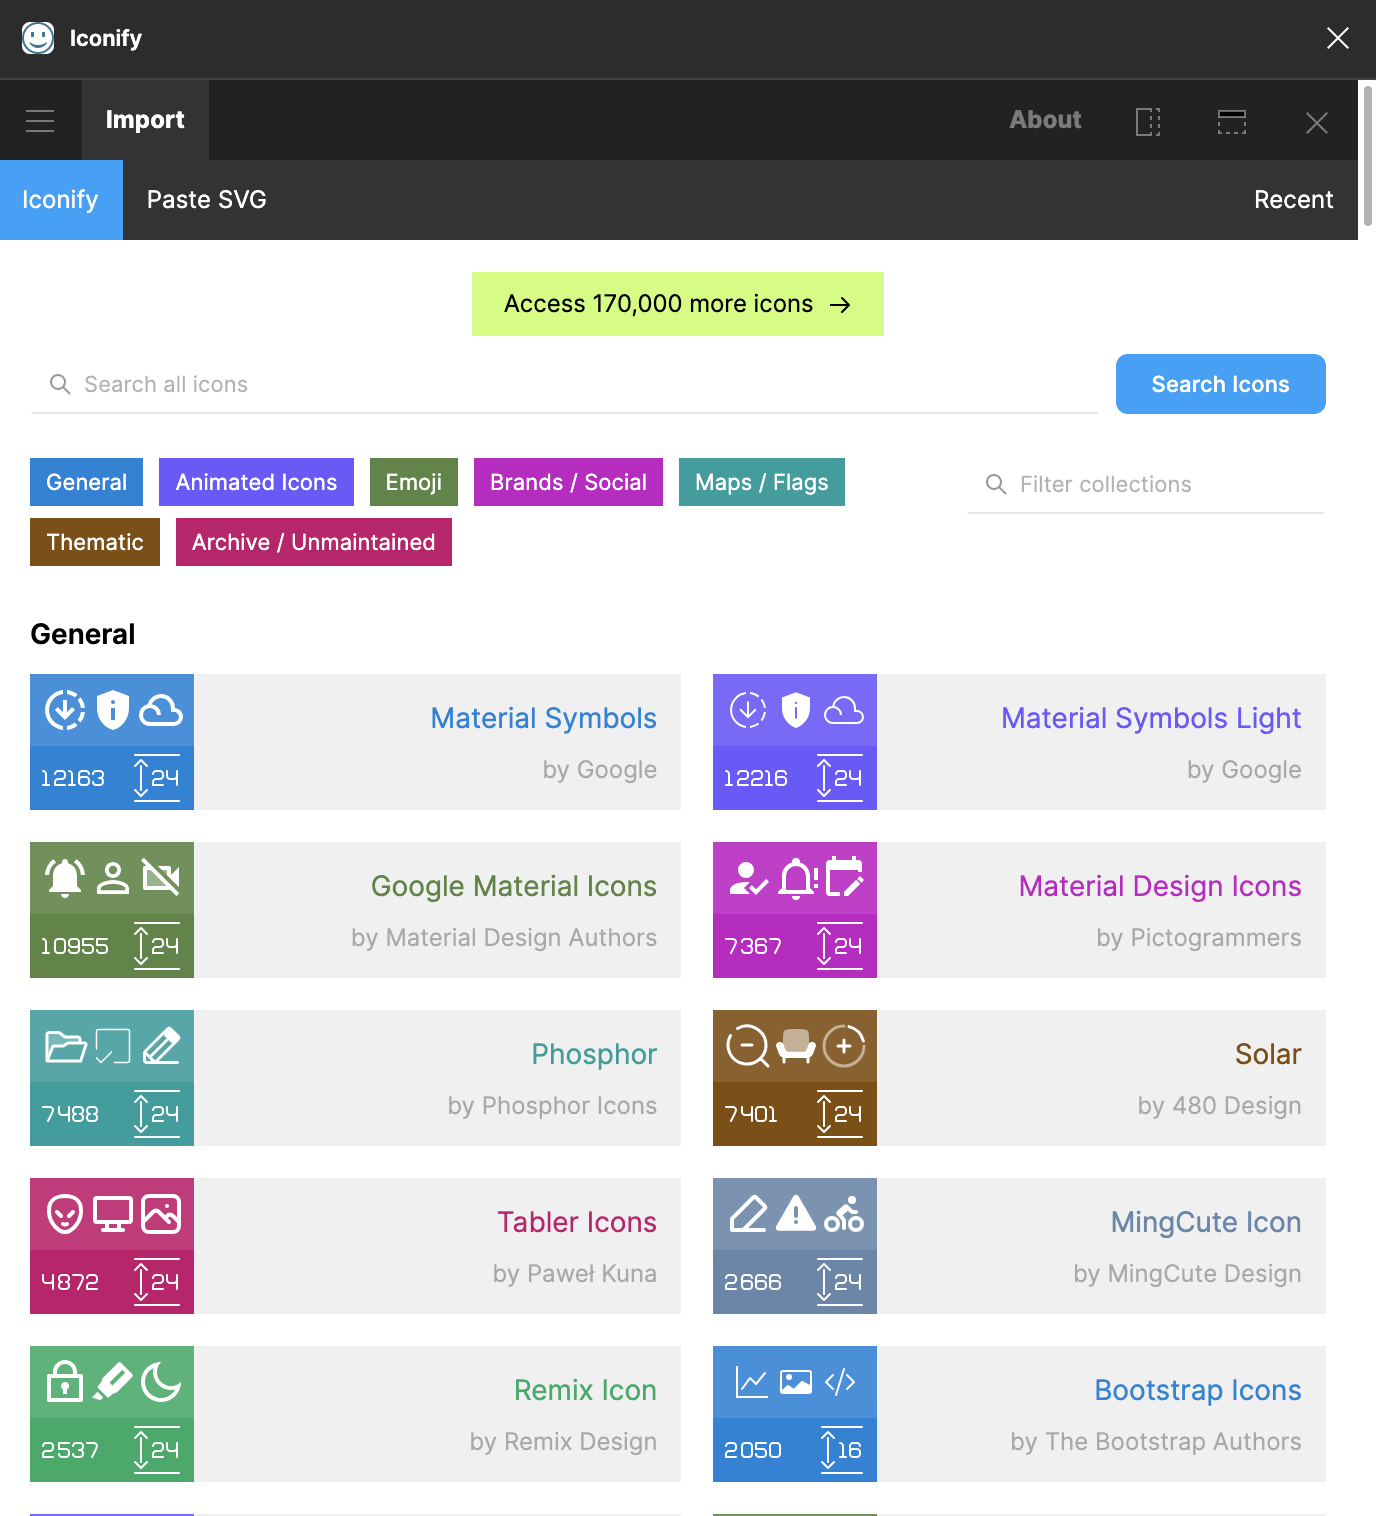Click 'by The Bootstrap Authors' text

tap(1156, 1441)
